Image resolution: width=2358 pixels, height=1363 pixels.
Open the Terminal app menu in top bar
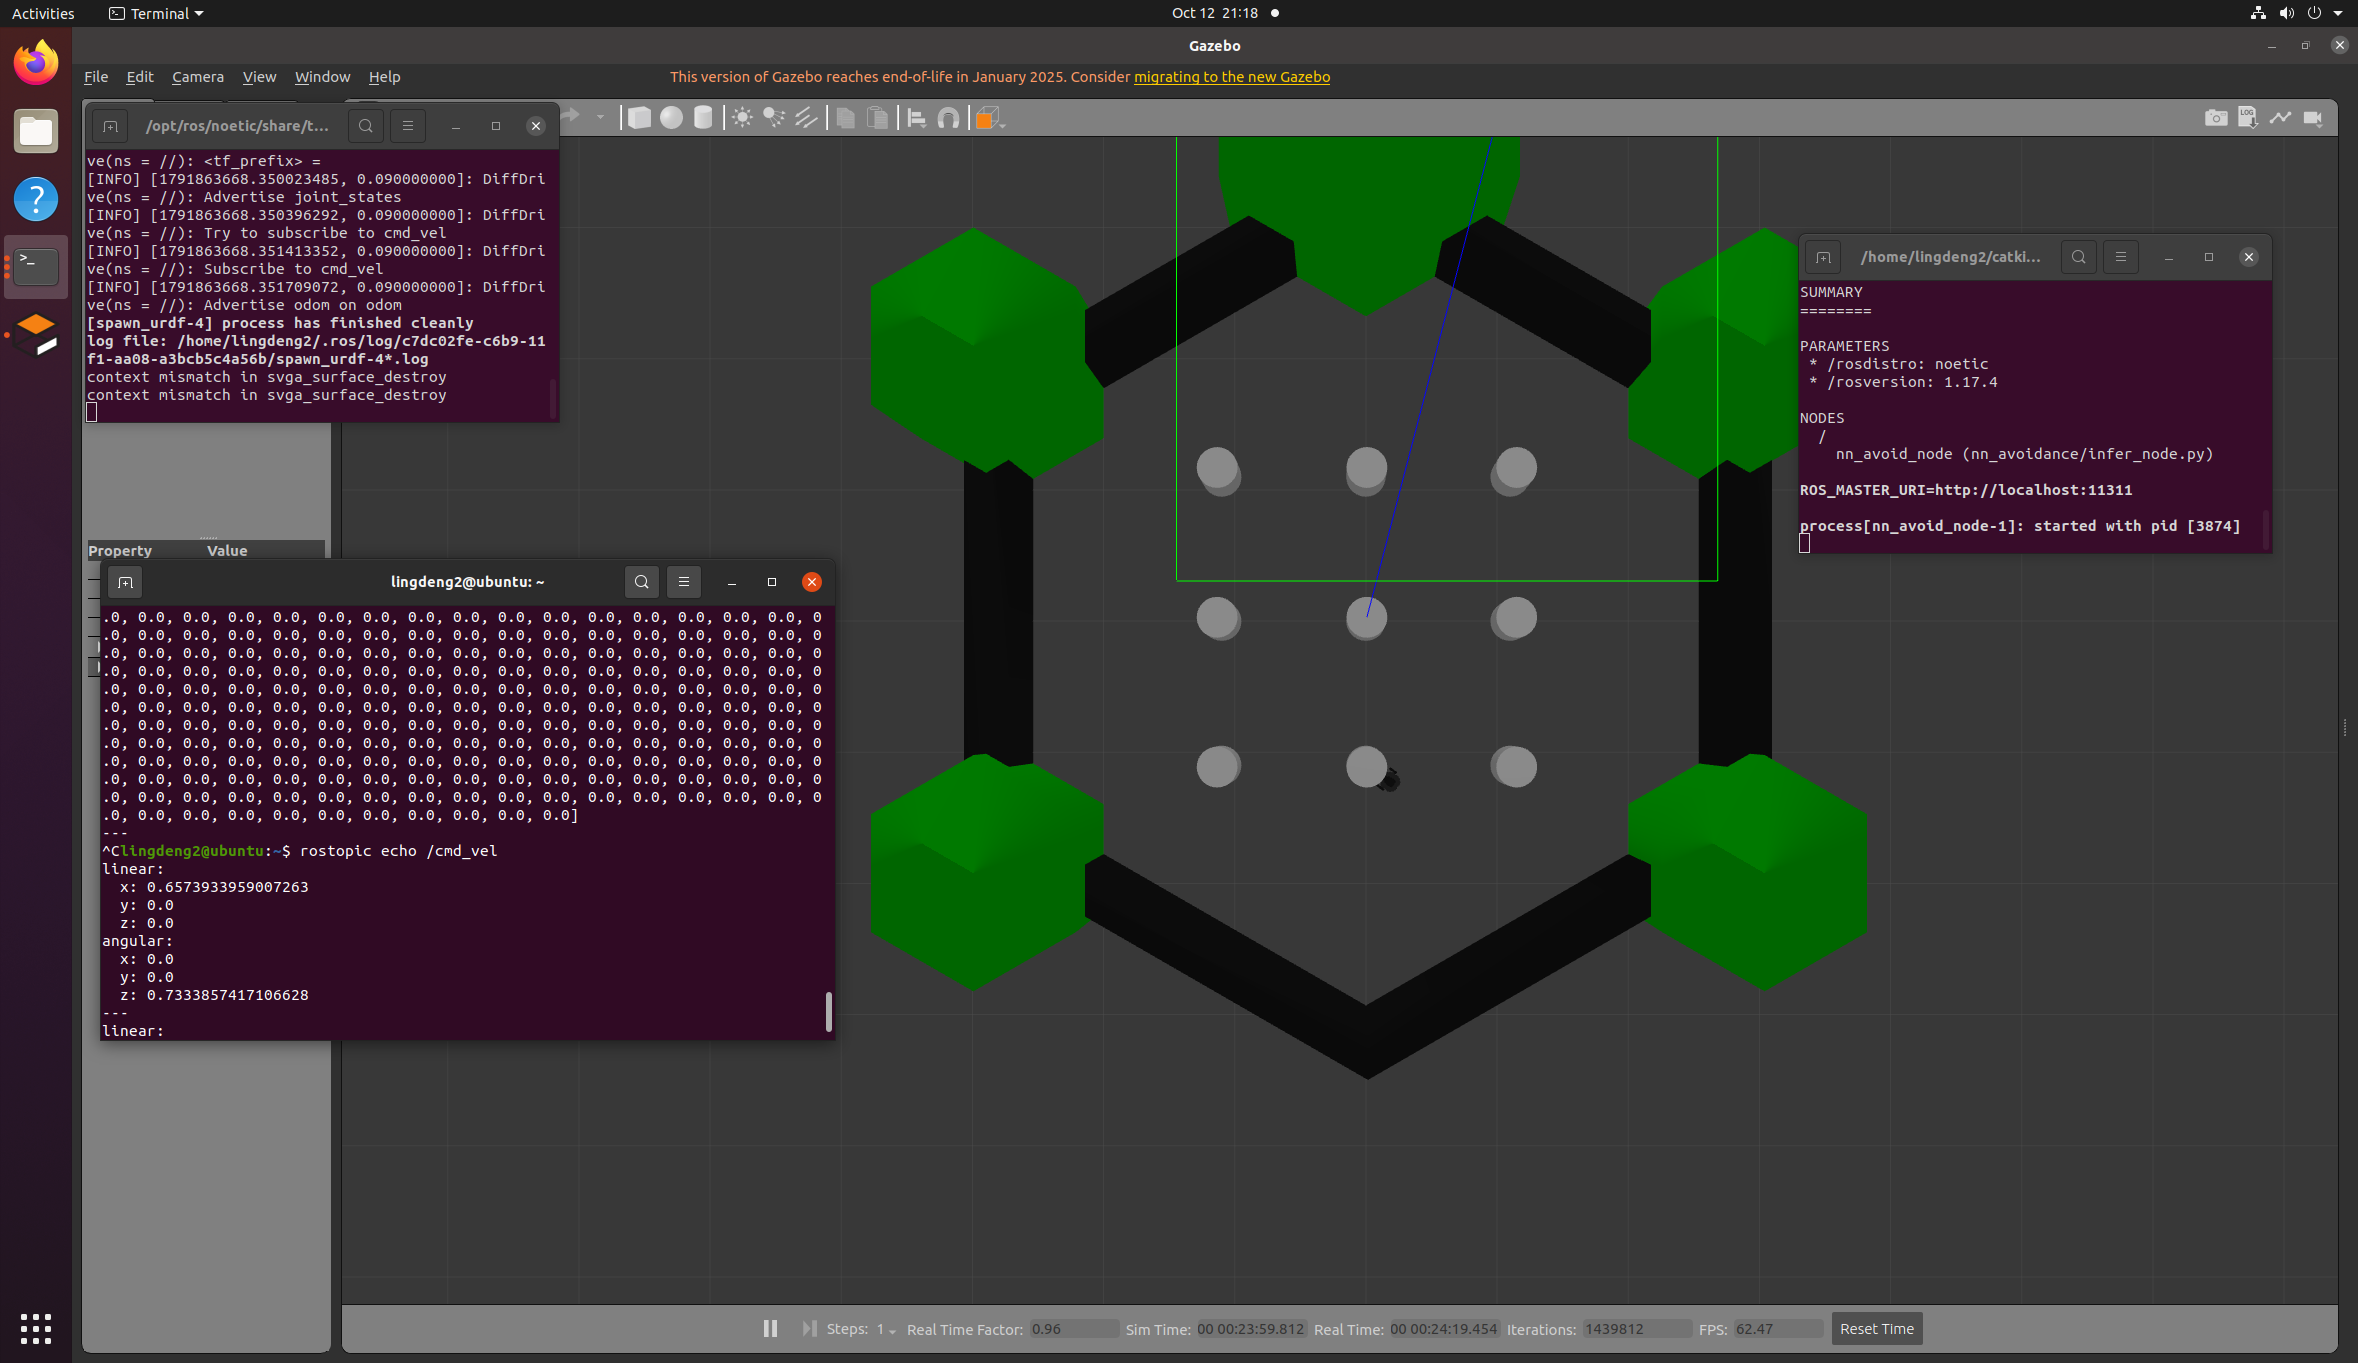[156, 13]
